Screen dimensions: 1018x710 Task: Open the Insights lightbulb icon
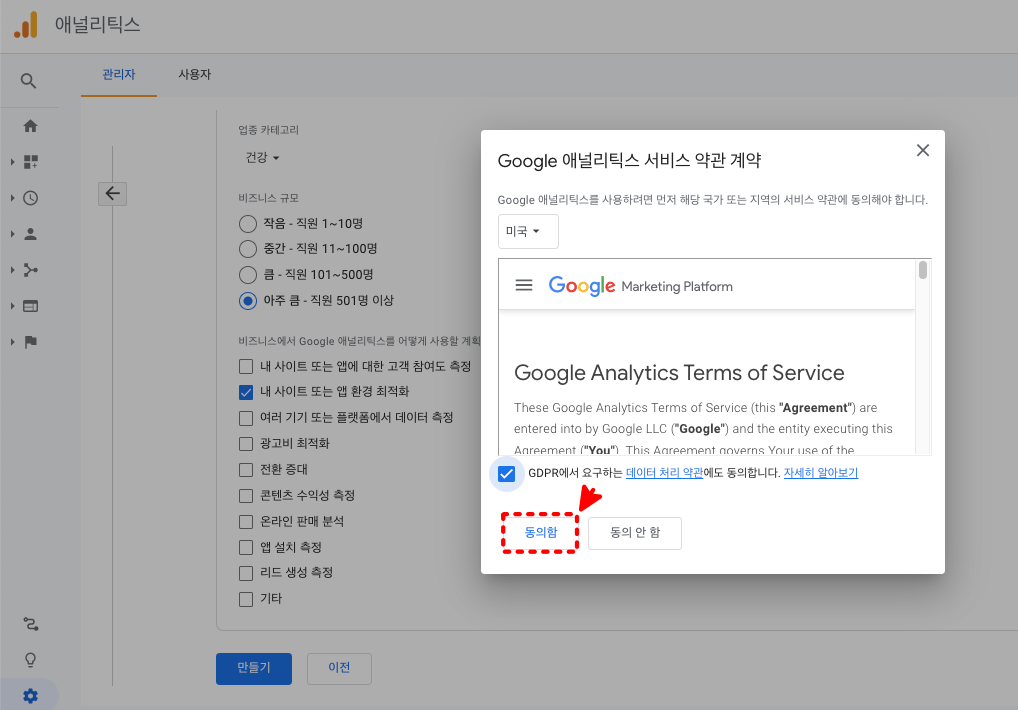coord(30,659)
